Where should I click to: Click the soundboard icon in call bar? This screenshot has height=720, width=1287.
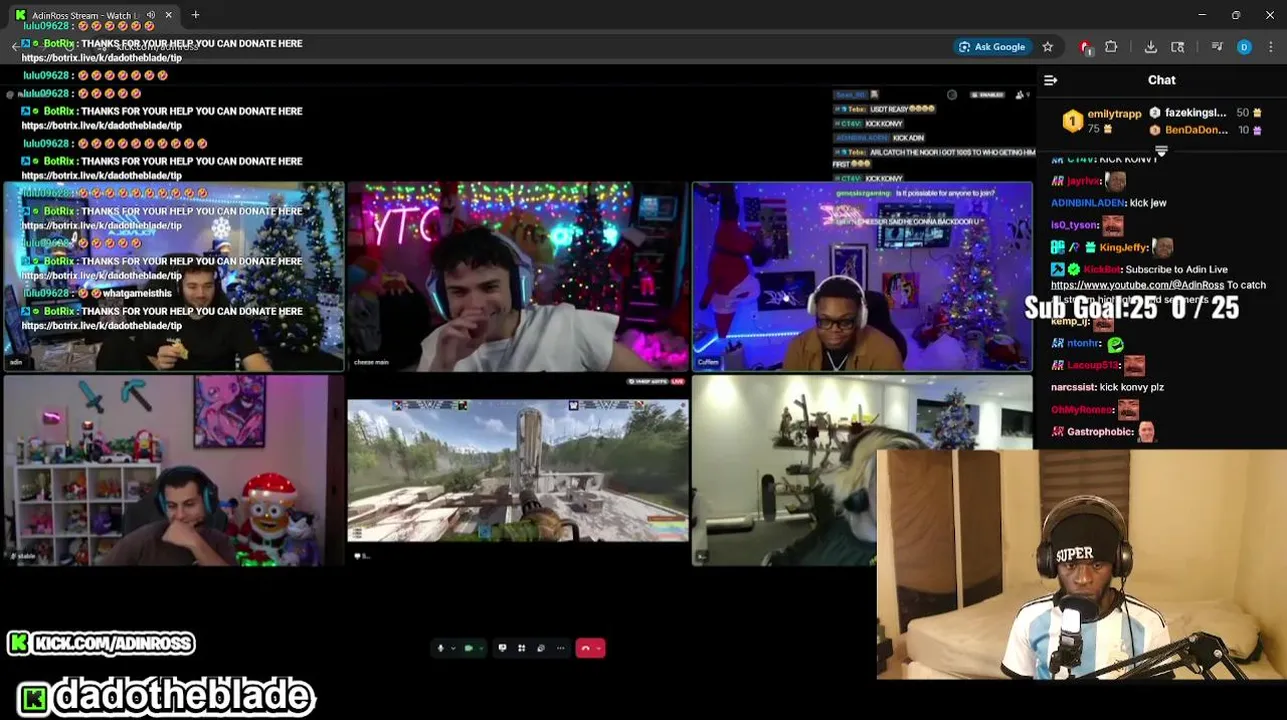[x=541, y=648]
